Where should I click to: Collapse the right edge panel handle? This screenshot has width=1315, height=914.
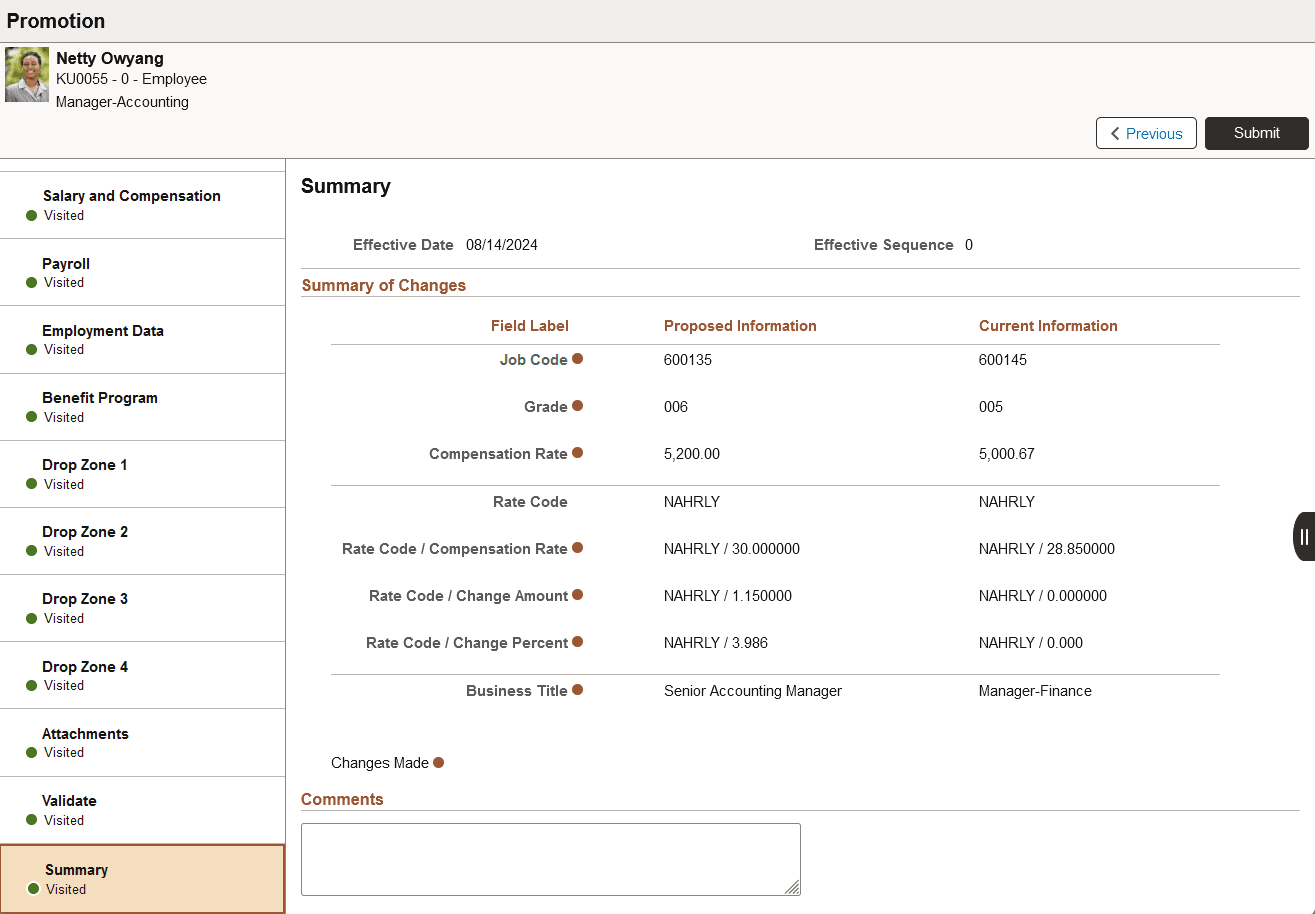pyautogui.click(x=1304, y=536)
